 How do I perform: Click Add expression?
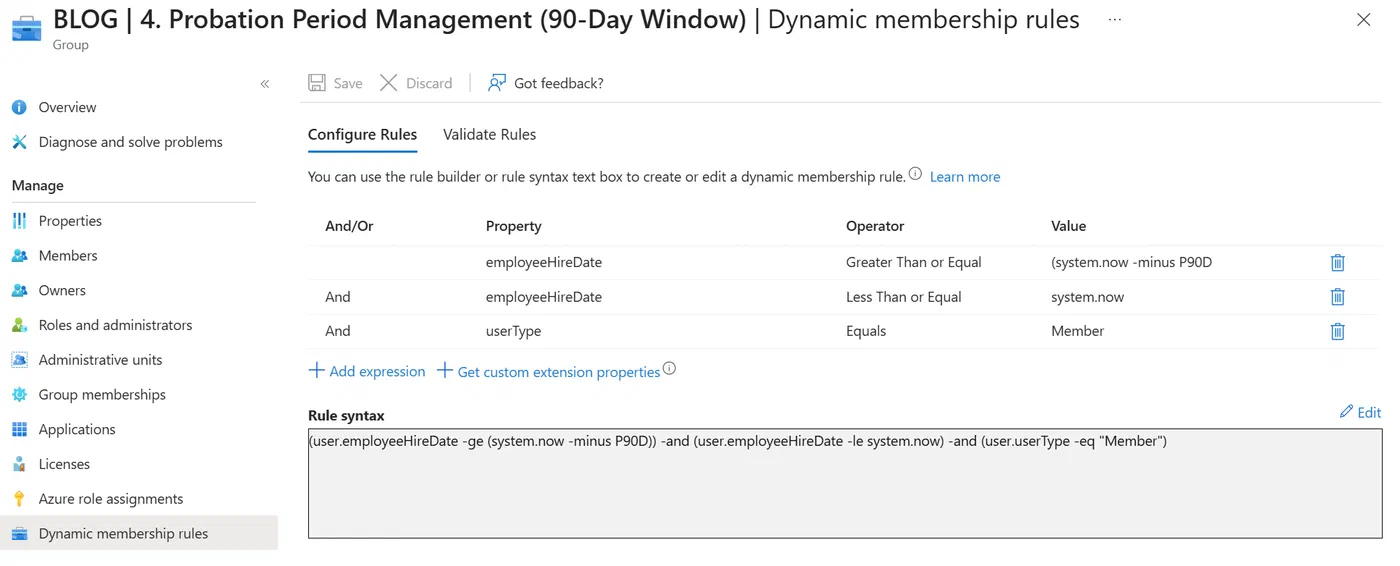click(367, 371)
